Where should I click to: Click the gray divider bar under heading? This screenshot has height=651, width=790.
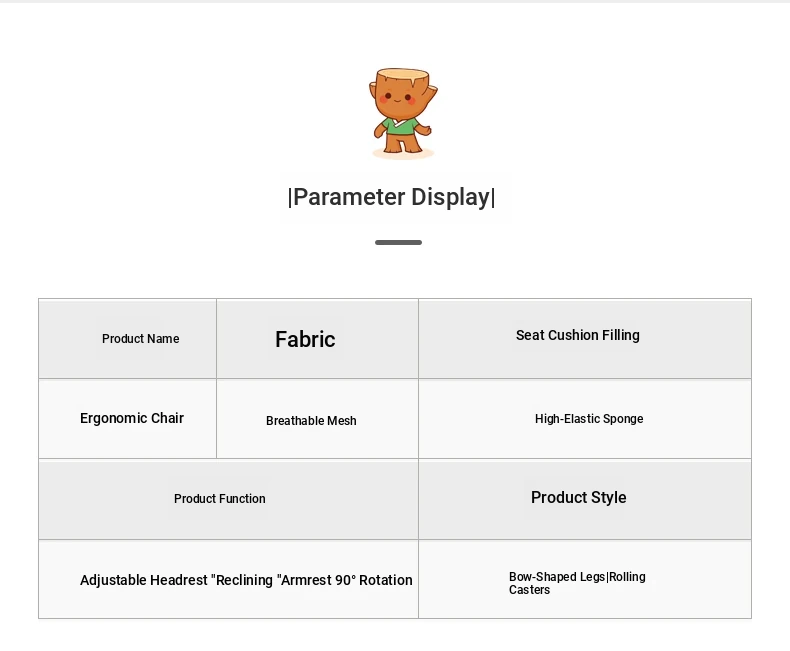pos(398,242)
